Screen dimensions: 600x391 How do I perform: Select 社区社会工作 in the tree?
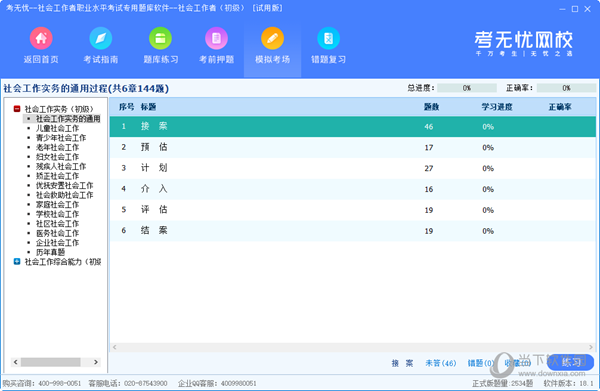coord(57,224)
